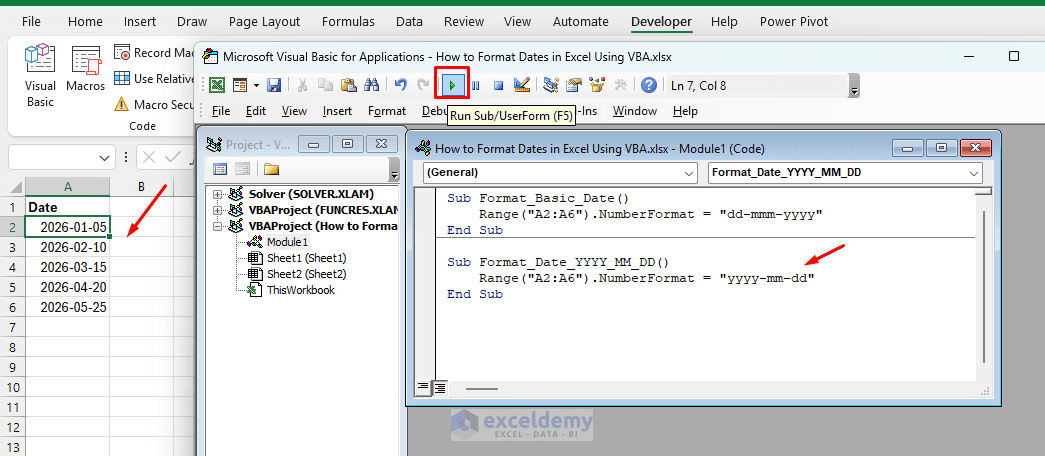1045x456 pixels.
Task: Click on "dd-mmm-yyyy" text in code
Action: pos(772,214)
